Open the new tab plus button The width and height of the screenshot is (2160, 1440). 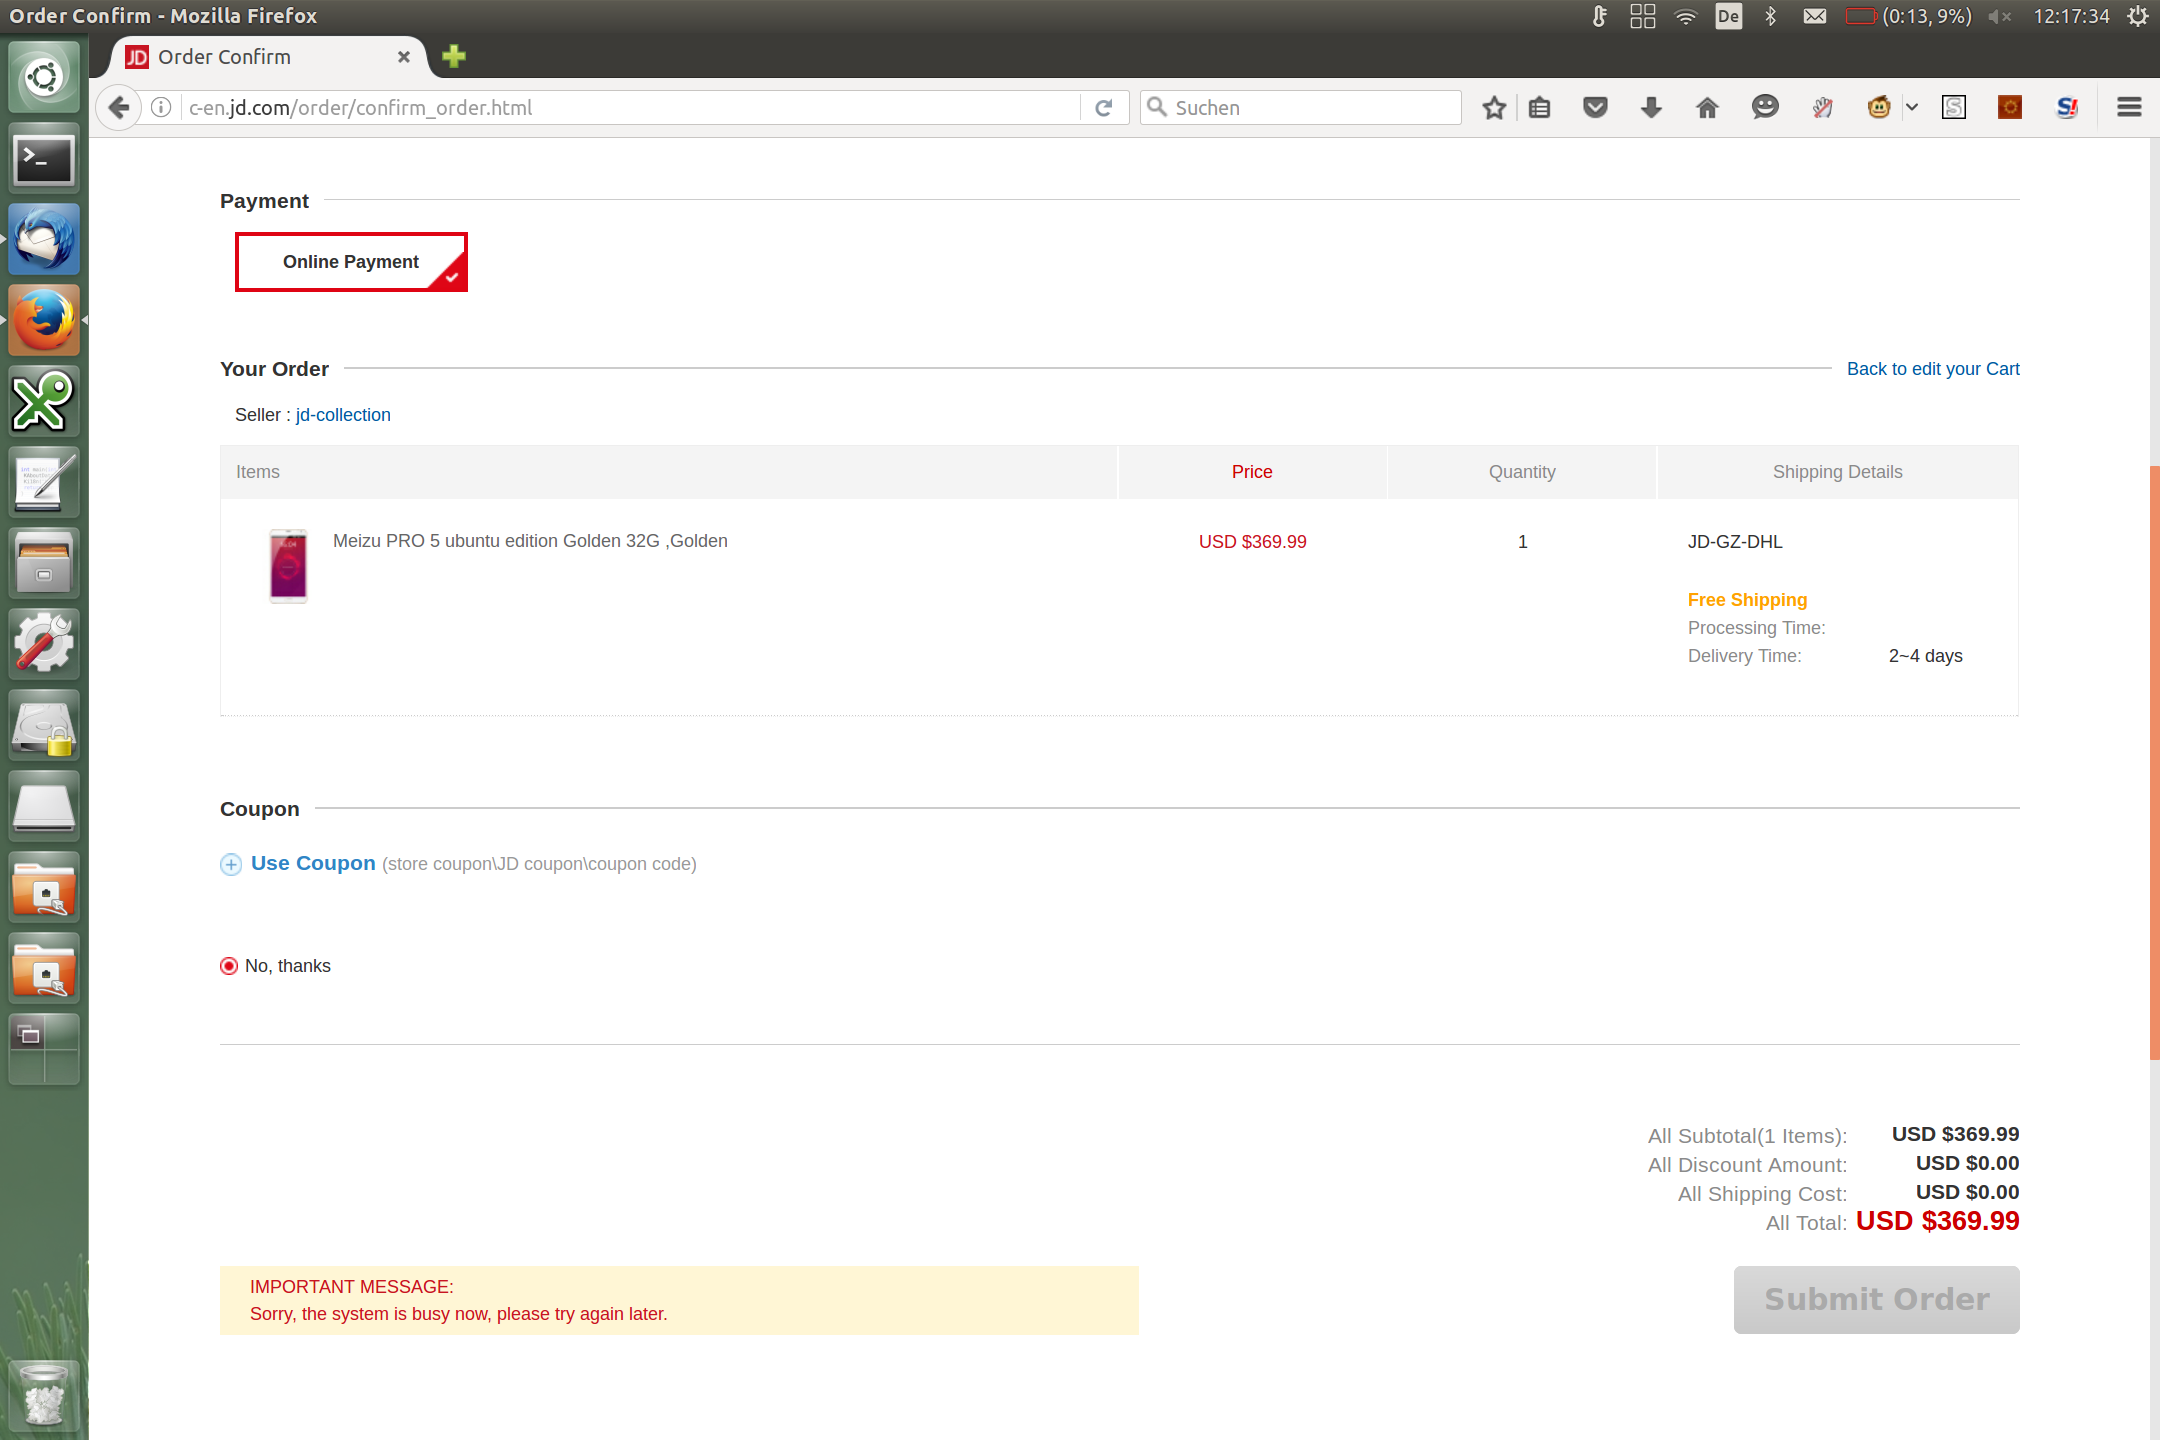pos(454,56)
